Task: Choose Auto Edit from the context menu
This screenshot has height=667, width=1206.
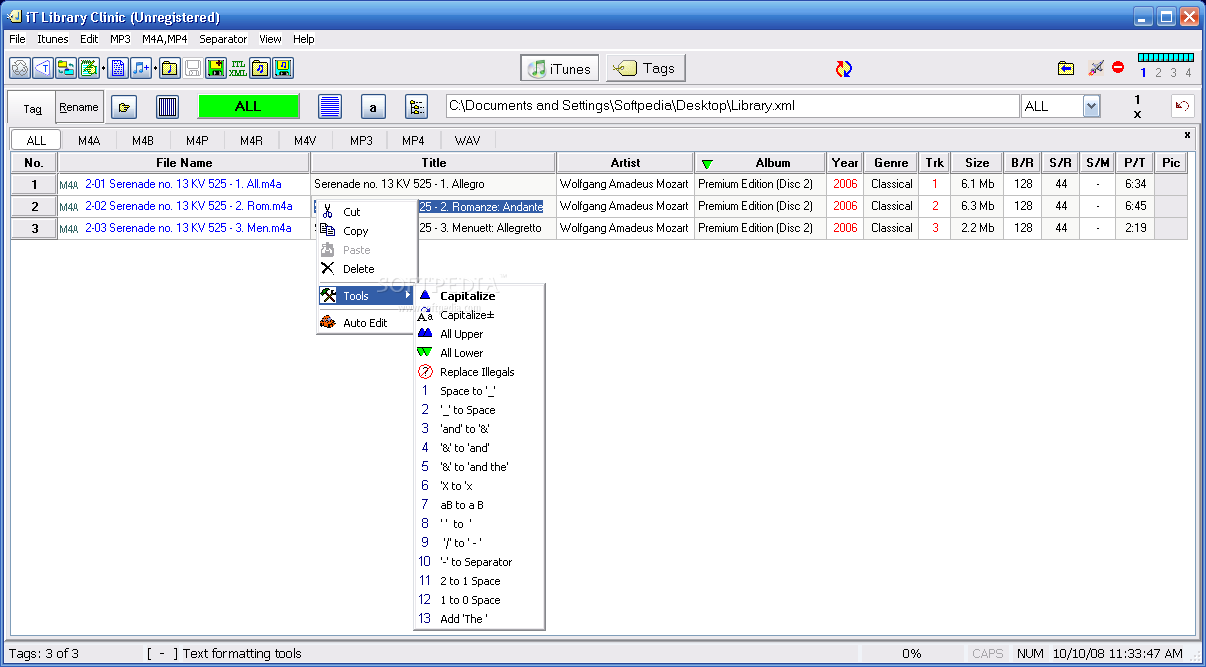Action: point(365,323)
